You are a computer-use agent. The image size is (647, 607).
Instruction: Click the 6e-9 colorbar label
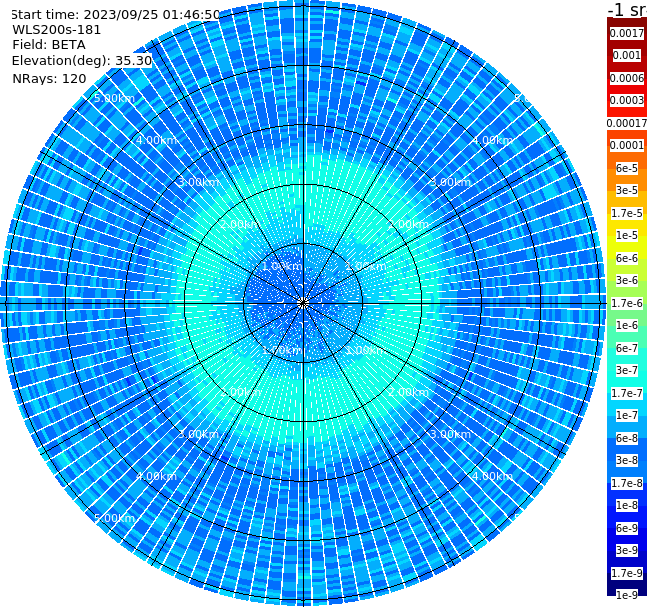tap(627, 528)
